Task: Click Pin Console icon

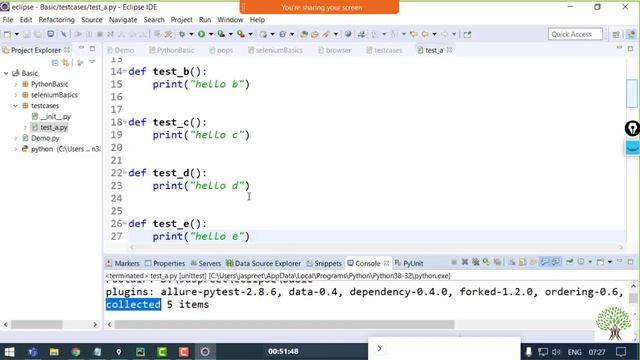Action: [x=570, y=262]
